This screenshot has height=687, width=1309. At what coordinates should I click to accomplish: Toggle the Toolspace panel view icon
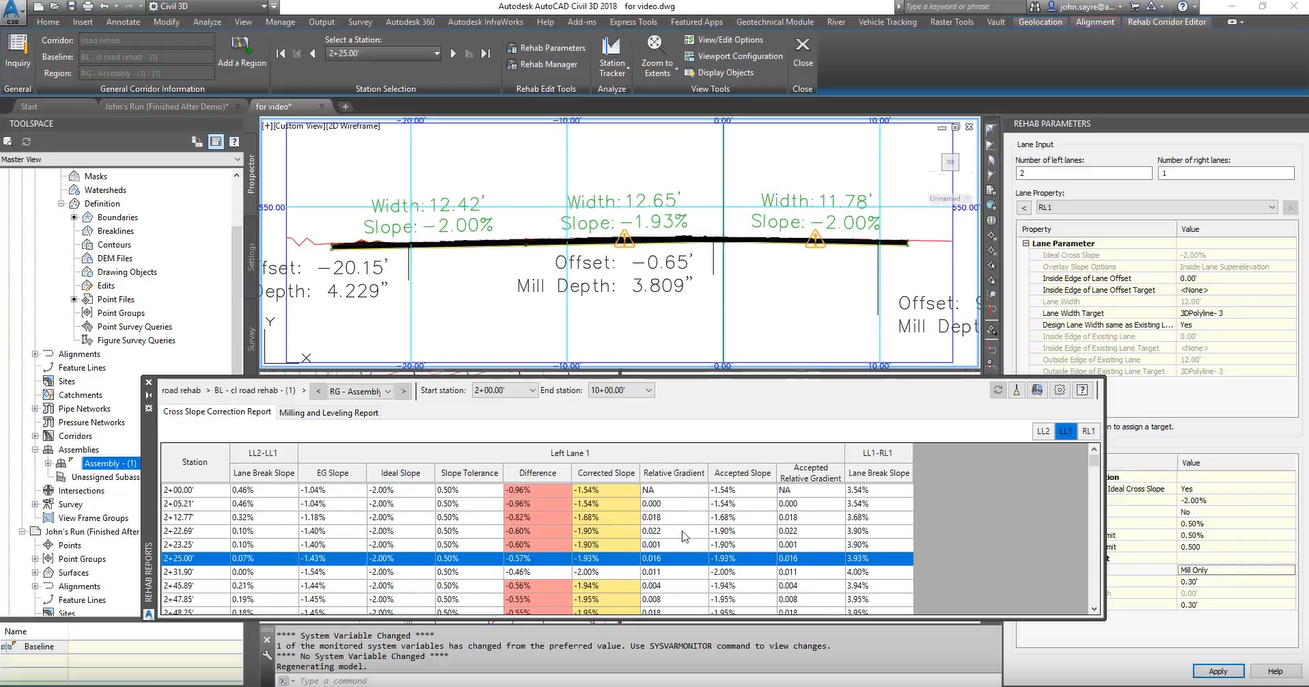pyautogui.click(x=216, y=142)
